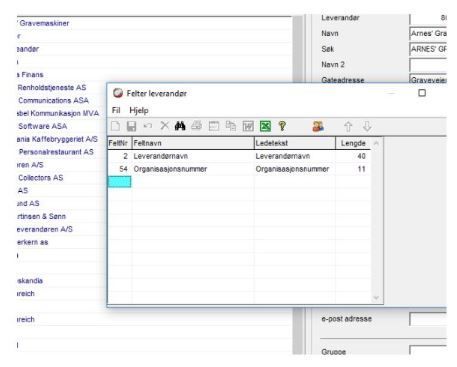This screenshot has height=367, width=457.
Task: Open the Fil menu
Action: click(x=116, y=110)
